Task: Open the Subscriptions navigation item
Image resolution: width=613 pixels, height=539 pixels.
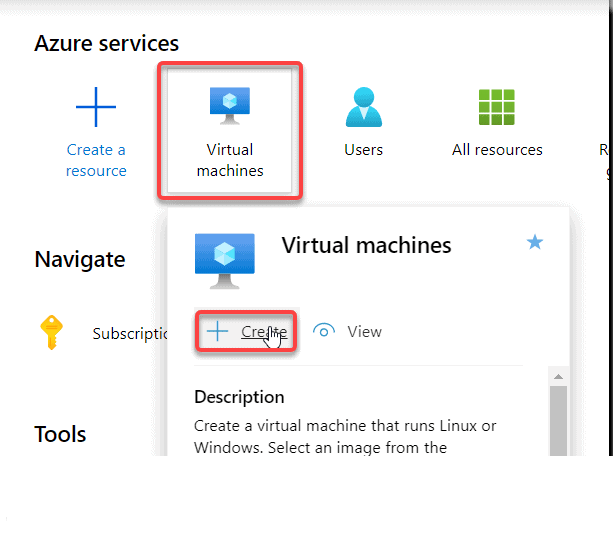Action: point(130,334)
